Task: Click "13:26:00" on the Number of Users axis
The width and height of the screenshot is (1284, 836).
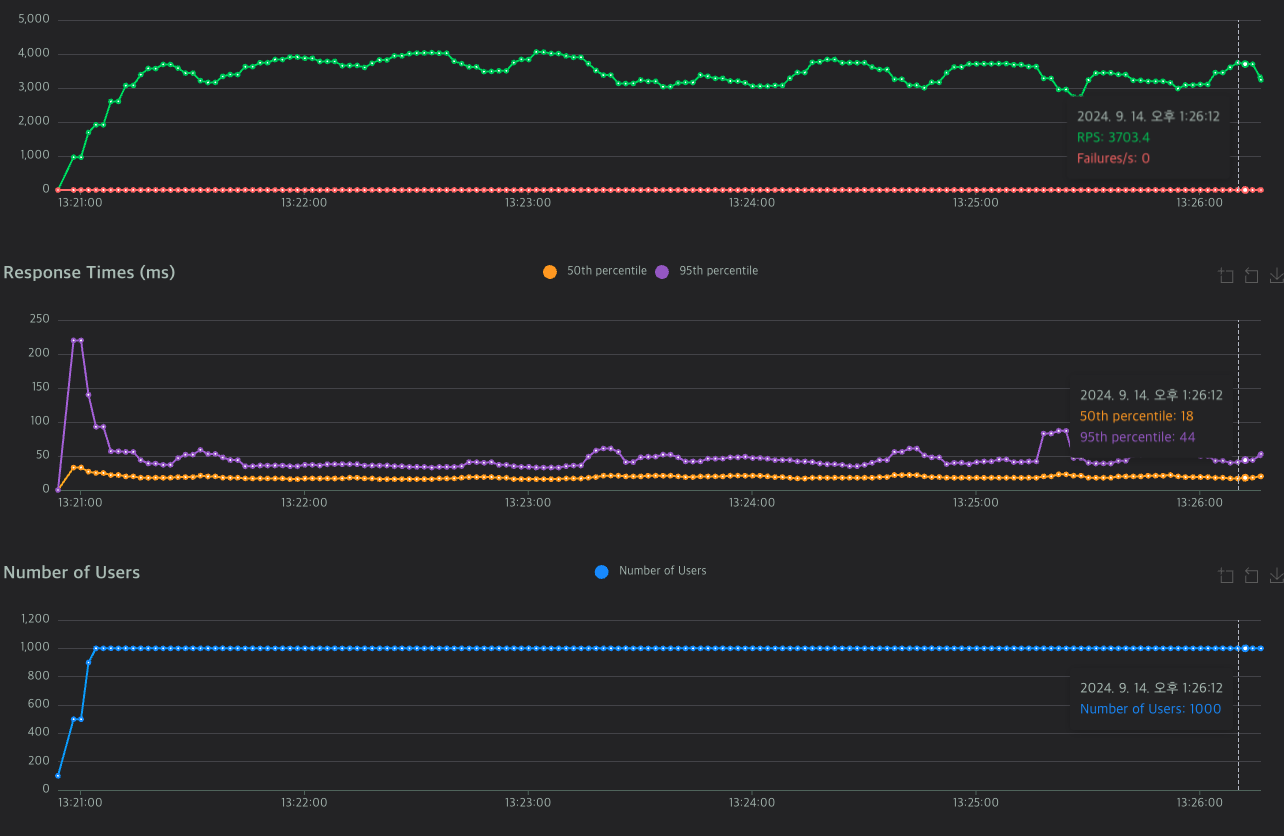Action: pyautogui.click(x=1200, y=803)
